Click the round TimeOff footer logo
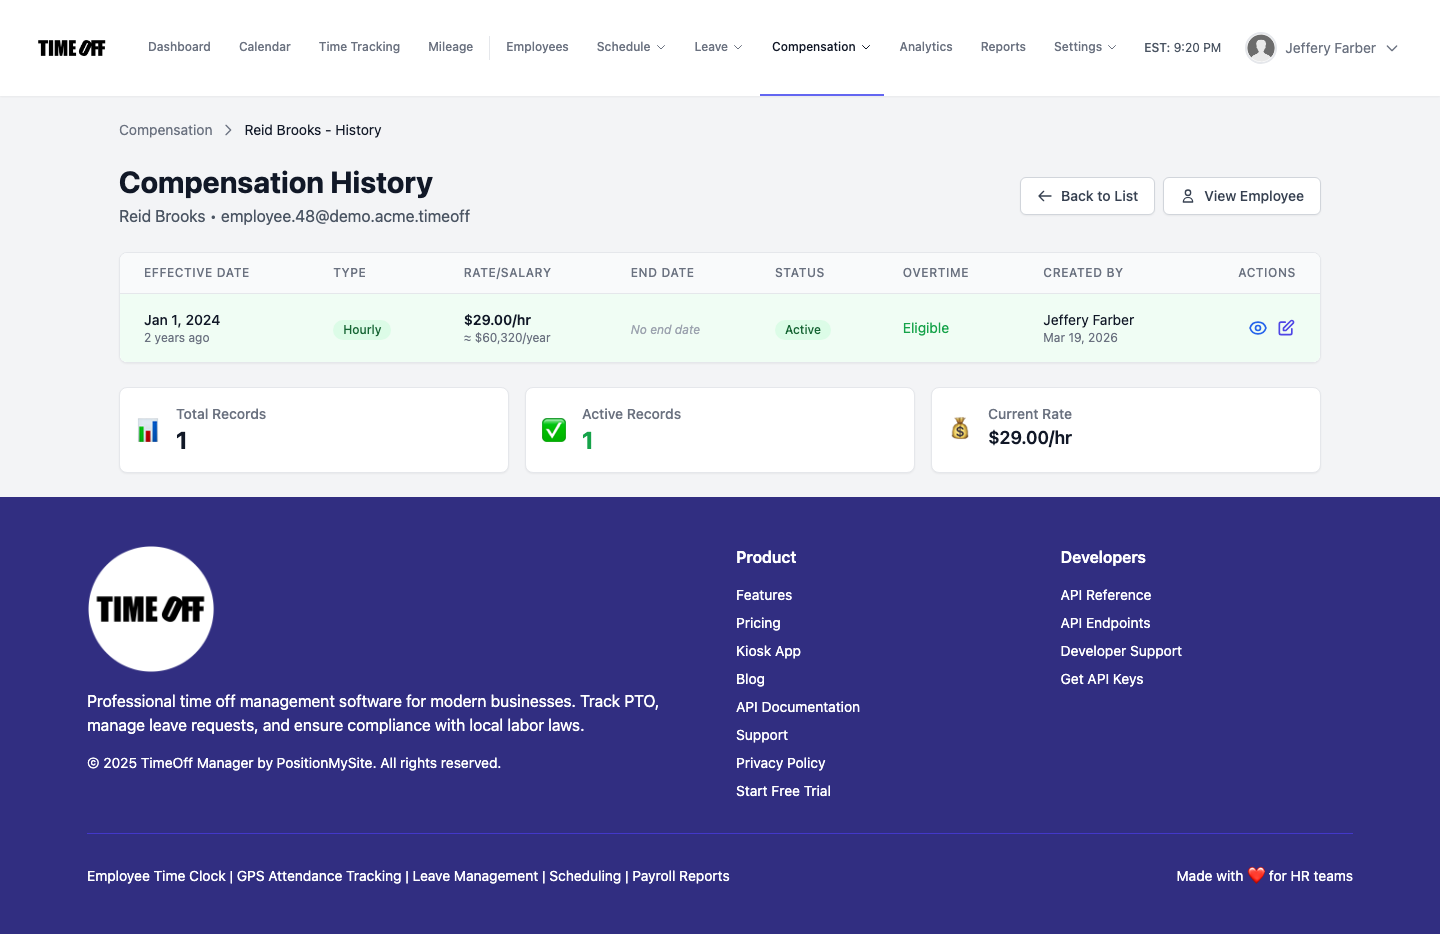This screenshot has height=934, width=1440. pos(151,609)
